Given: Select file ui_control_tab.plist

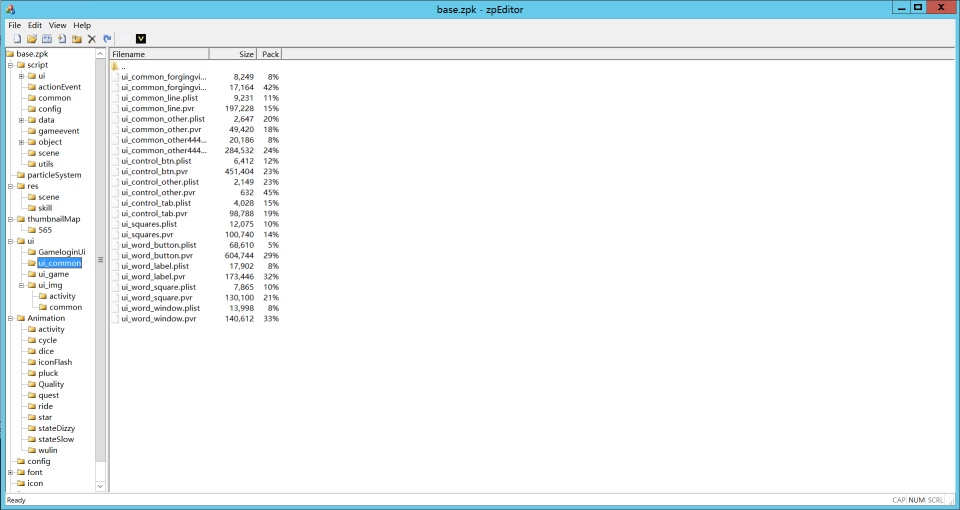Looking at the screenshot, I should click(x=156, y=203).
